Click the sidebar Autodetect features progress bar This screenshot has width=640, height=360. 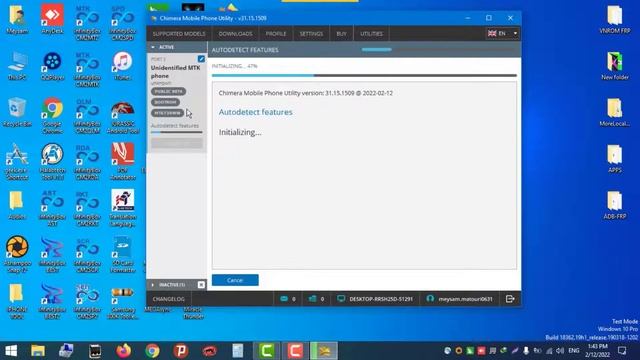point(176,132)
